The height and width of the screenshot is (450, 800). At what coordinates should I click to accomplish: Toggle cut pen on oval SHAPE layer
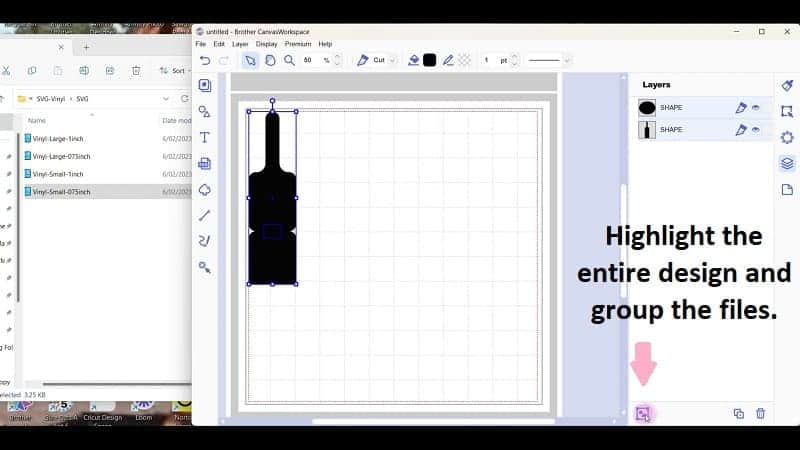point(741,108)
